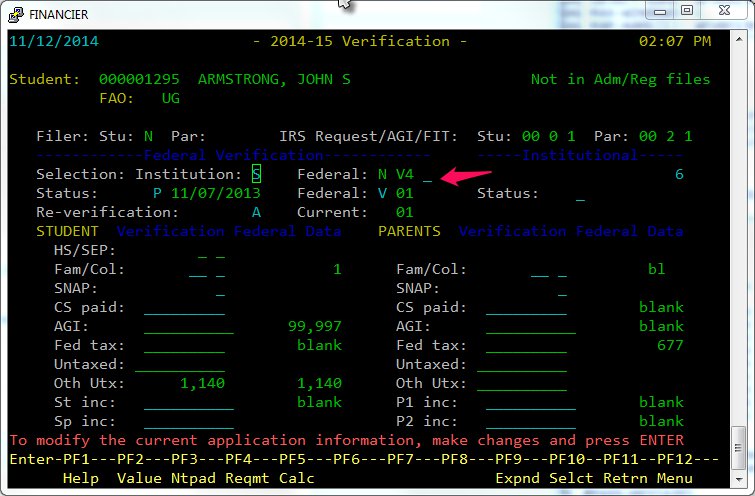Click the Value function key label
This screenshot has width=755, height=496.
140,478
